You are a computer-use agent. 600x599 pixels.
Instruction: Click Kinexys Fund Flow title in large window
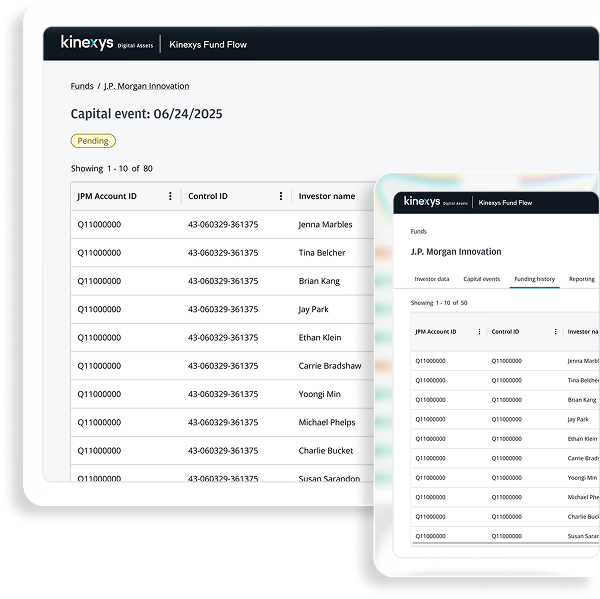208,45
